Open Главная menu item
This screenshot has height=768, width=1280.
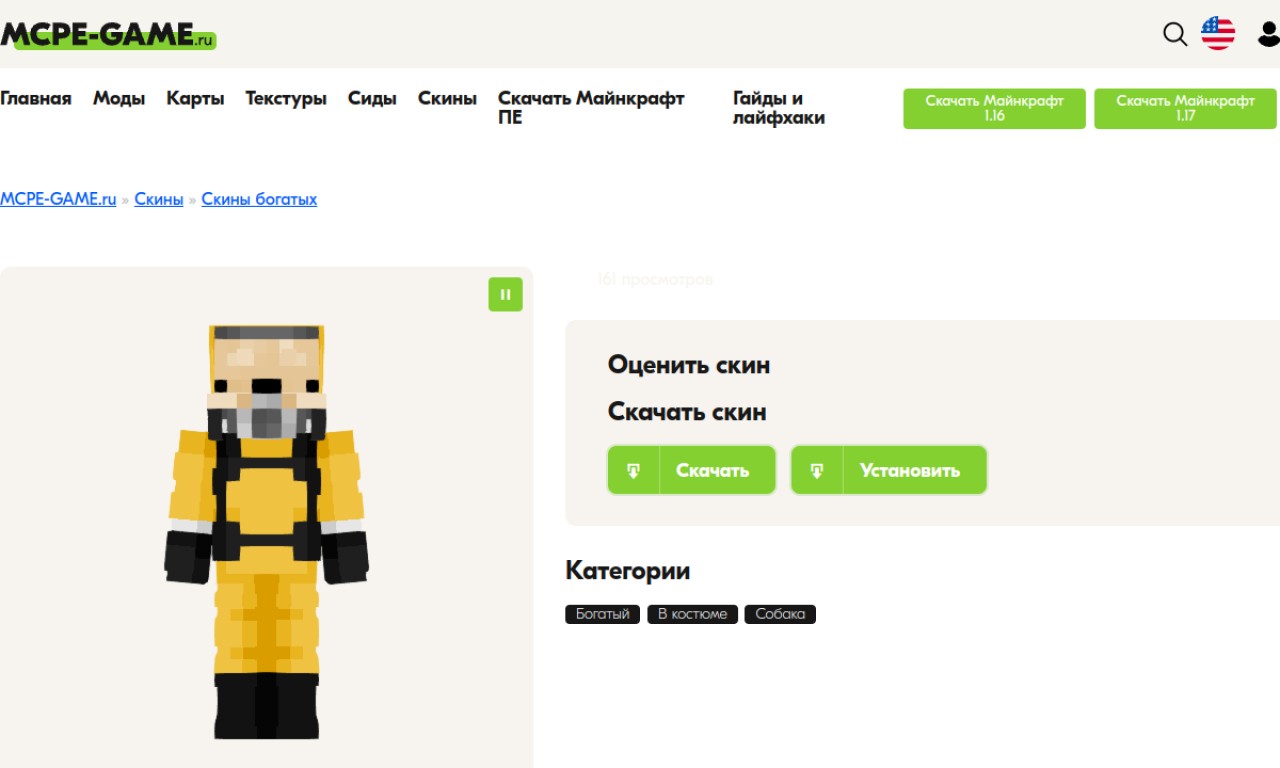point(36,98)
